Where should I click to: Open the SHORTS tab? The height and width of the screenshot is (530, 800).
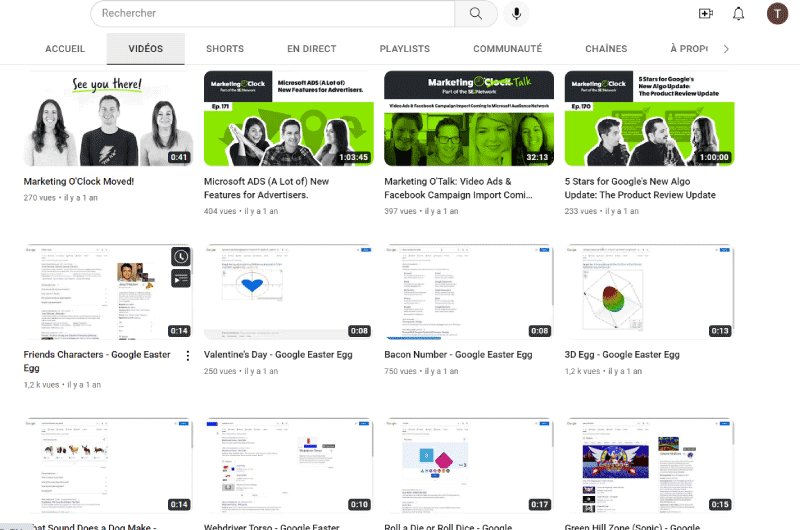(225, 49)
